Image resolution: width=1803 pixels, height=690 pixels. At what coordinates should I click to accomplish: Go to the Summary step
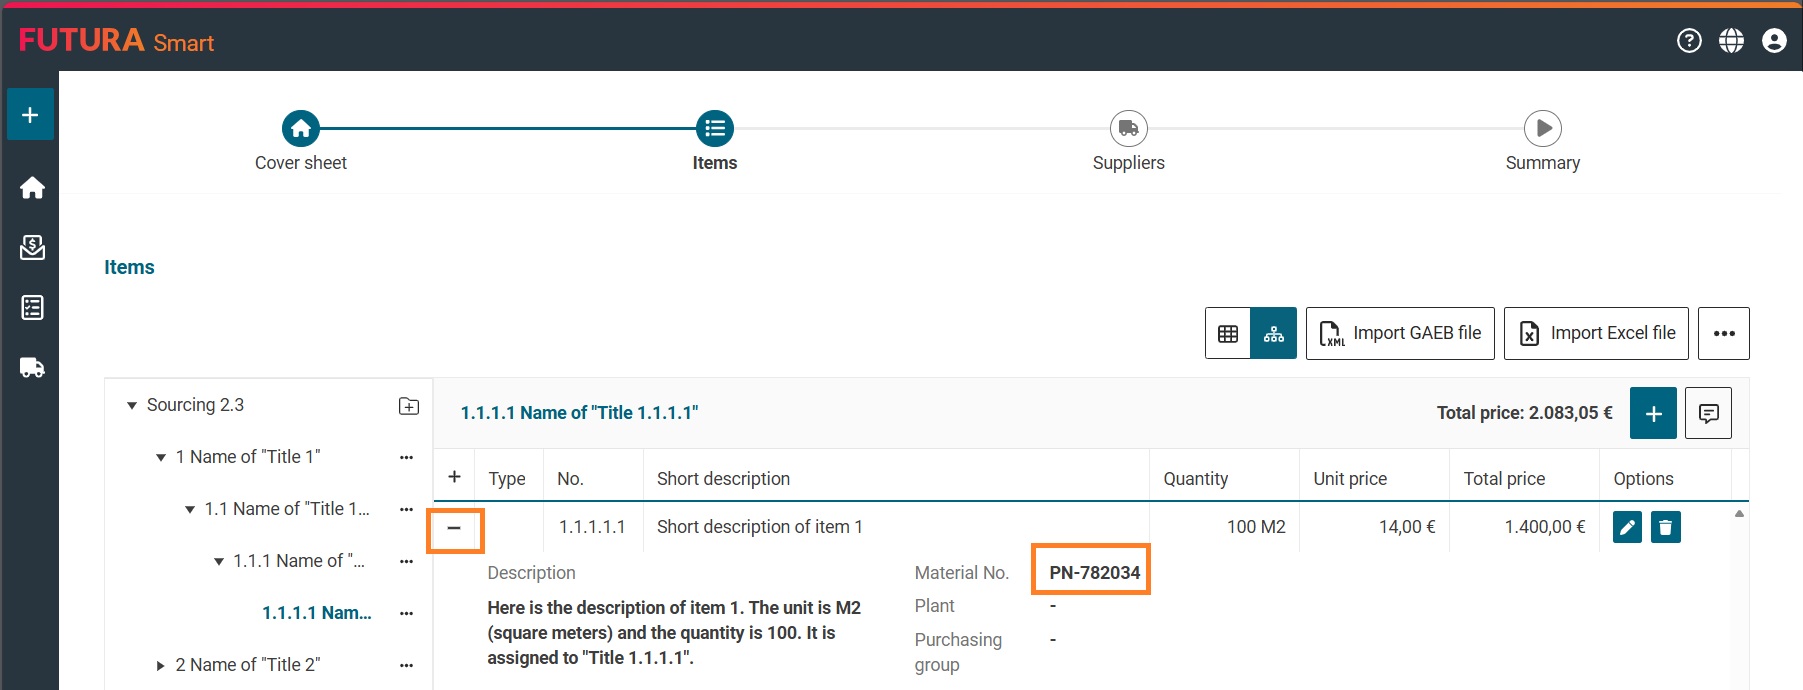point(1542,129)
